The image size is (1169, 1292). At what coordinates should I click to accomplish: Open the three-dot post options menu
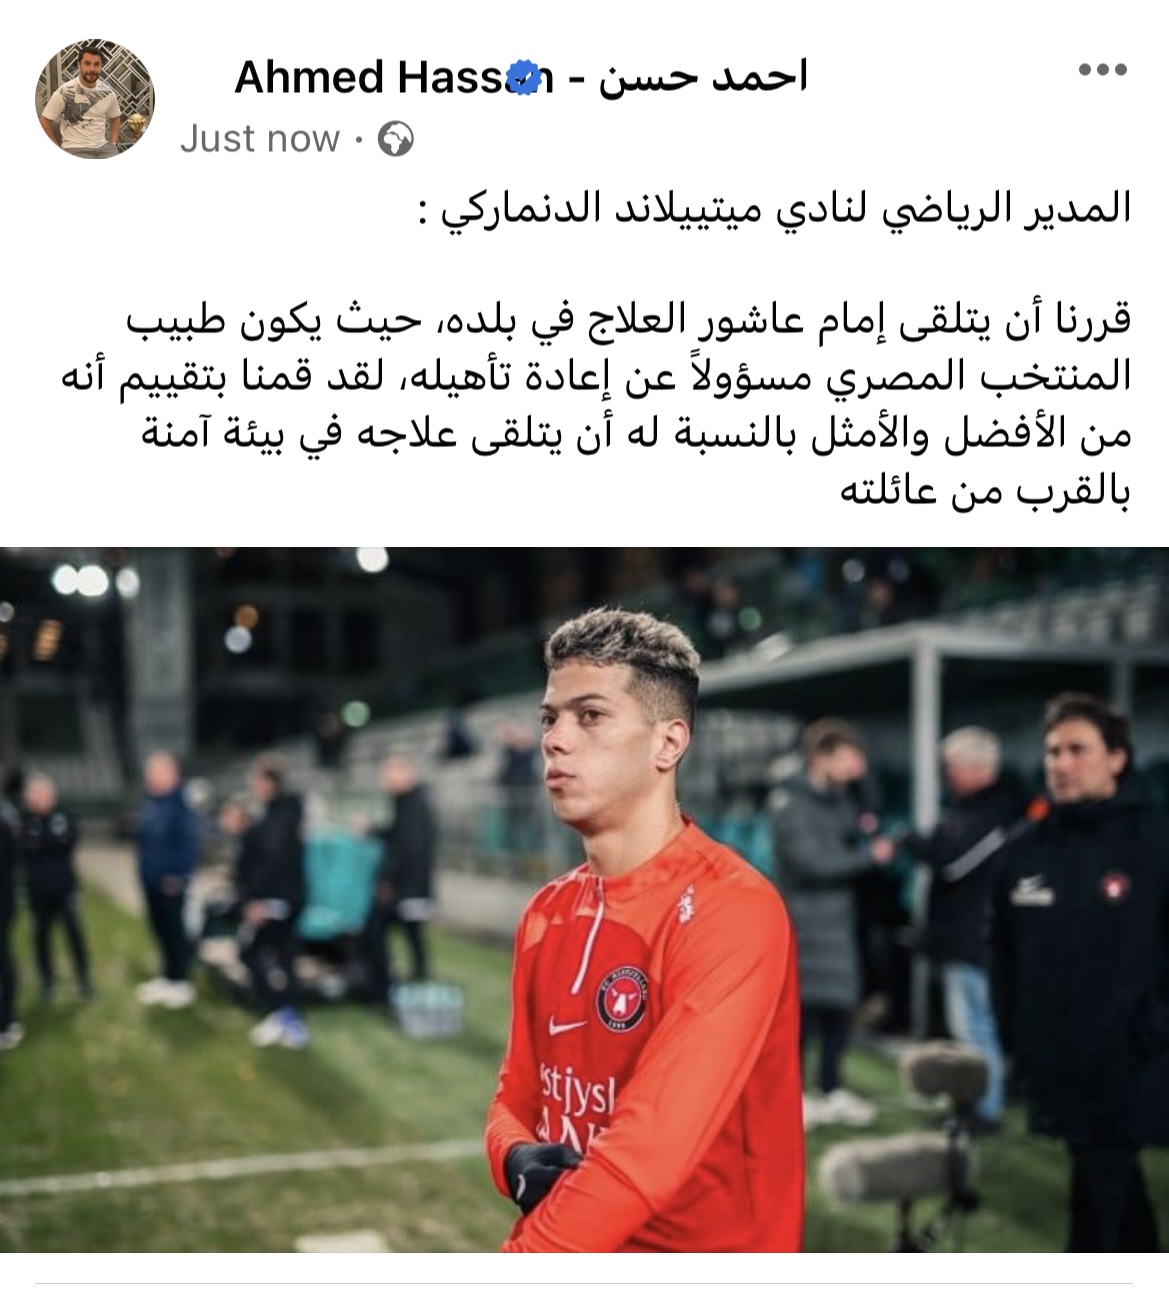[1103, 70]
